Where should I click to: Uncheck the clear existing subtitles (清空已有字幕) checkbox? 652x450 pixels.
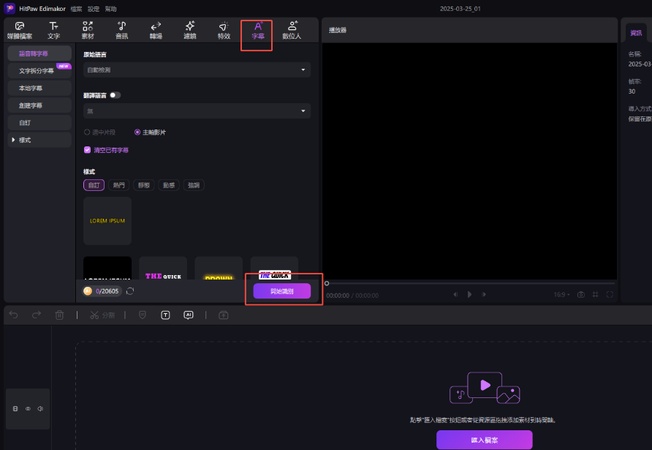click(87, 150)
